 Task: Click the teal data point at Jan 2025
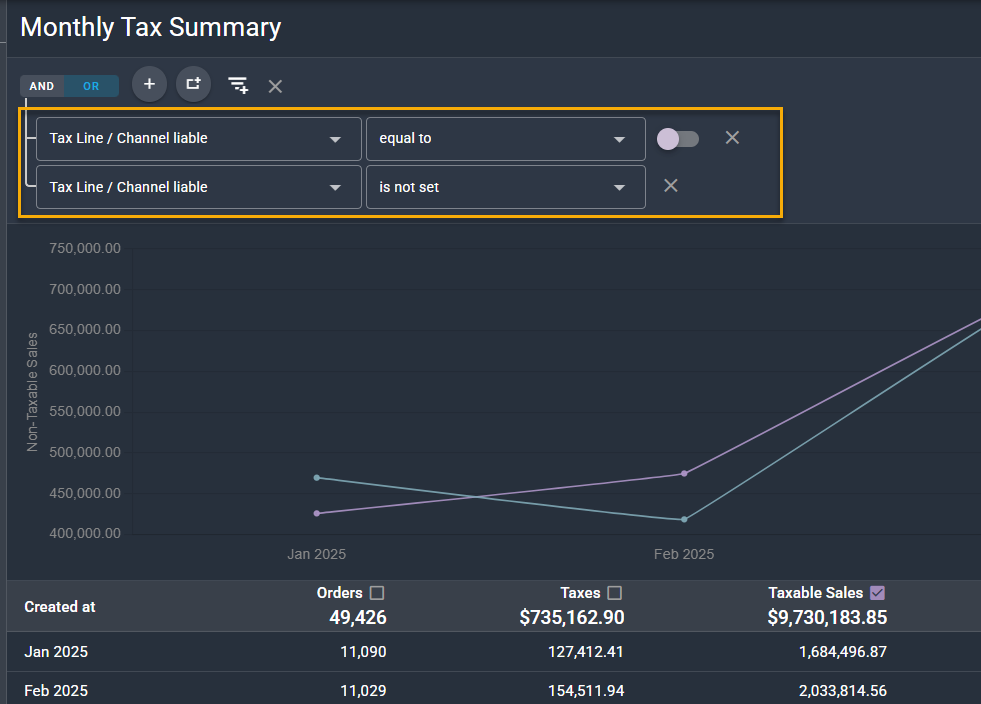(x=317, y=477)
